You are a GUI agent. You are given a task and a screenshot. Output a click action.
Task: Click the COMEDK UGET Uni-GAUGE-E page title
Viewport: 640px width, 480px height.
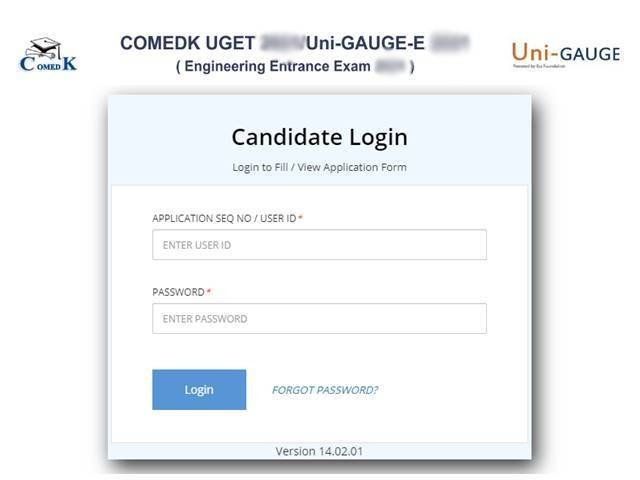point(295,44)
